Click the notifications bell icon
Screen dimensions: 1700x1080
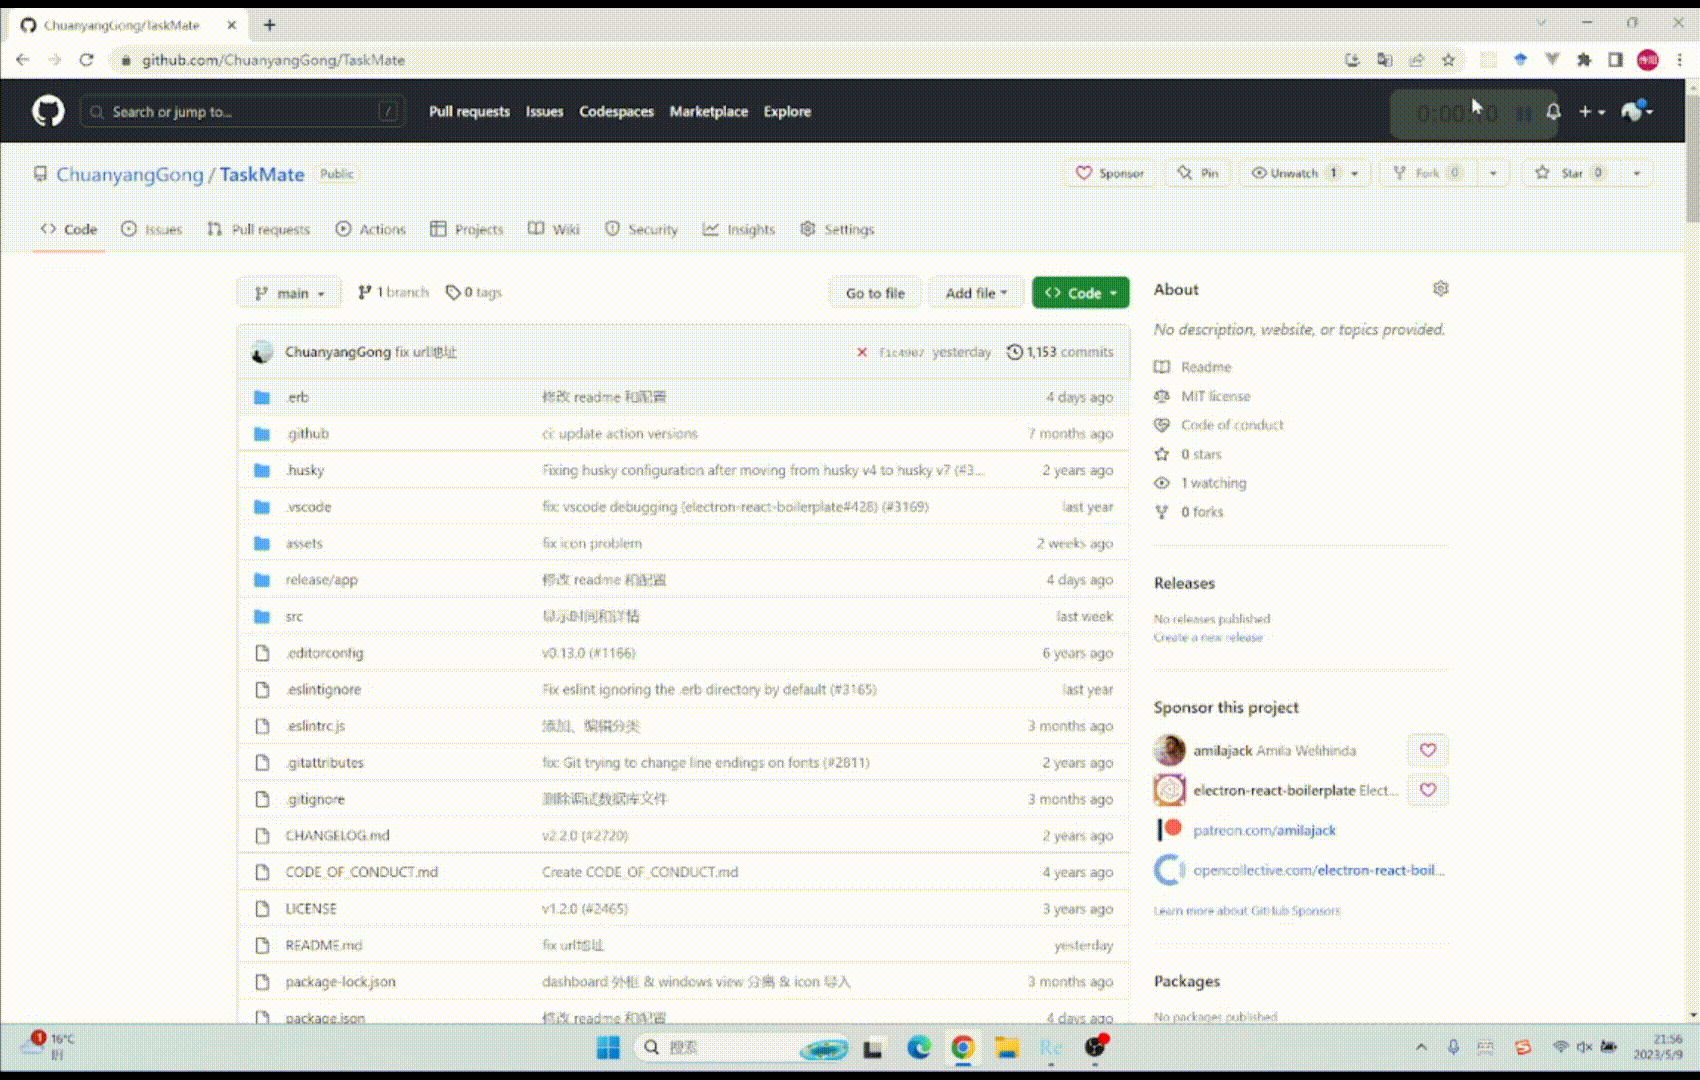pyautogui.click(x=1552, y=111)
